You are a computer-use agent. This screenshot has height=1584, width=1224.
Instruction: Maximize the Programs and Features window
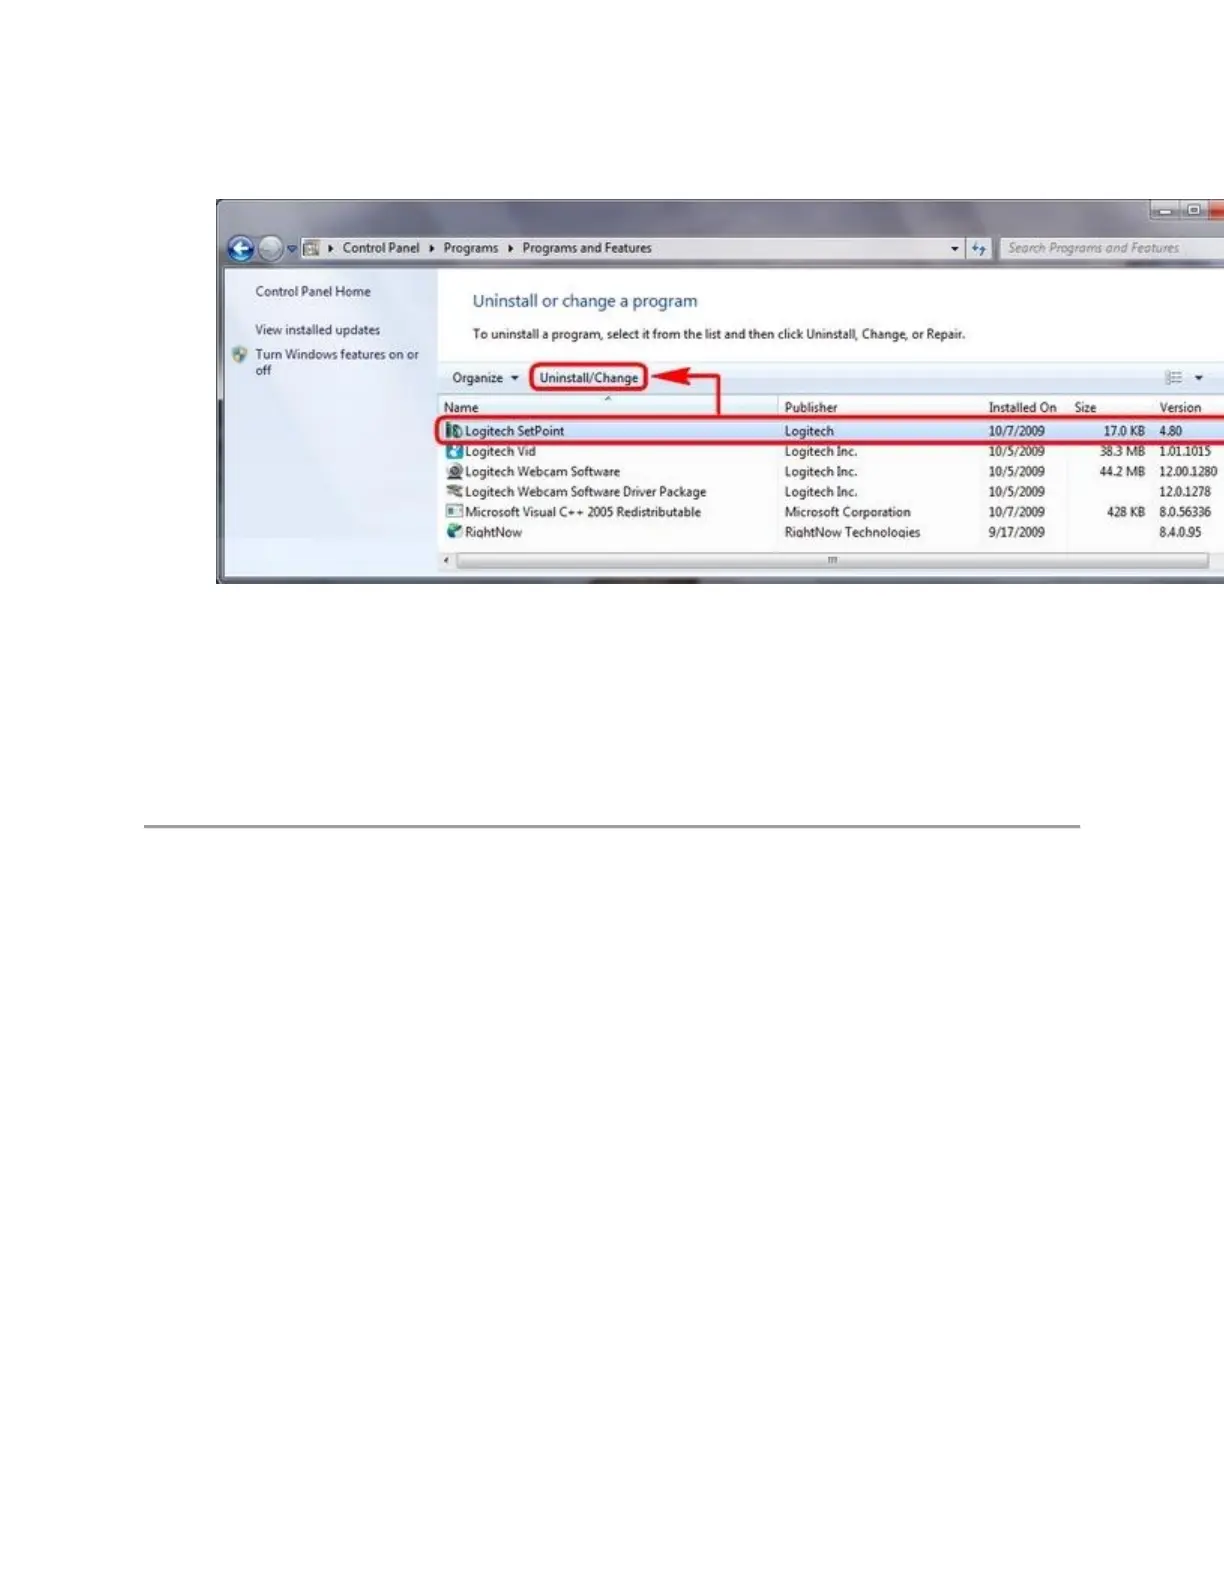pos(1194,211)
